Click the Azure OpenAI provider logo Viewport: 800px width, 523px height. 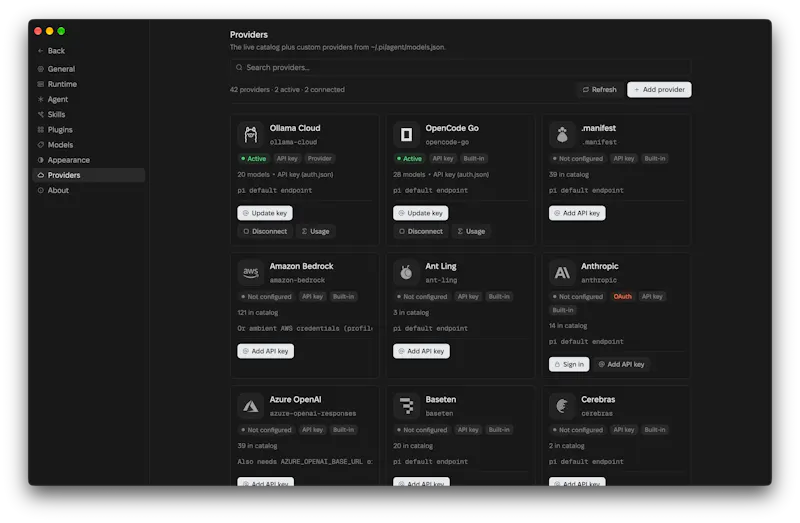point(251,406)
